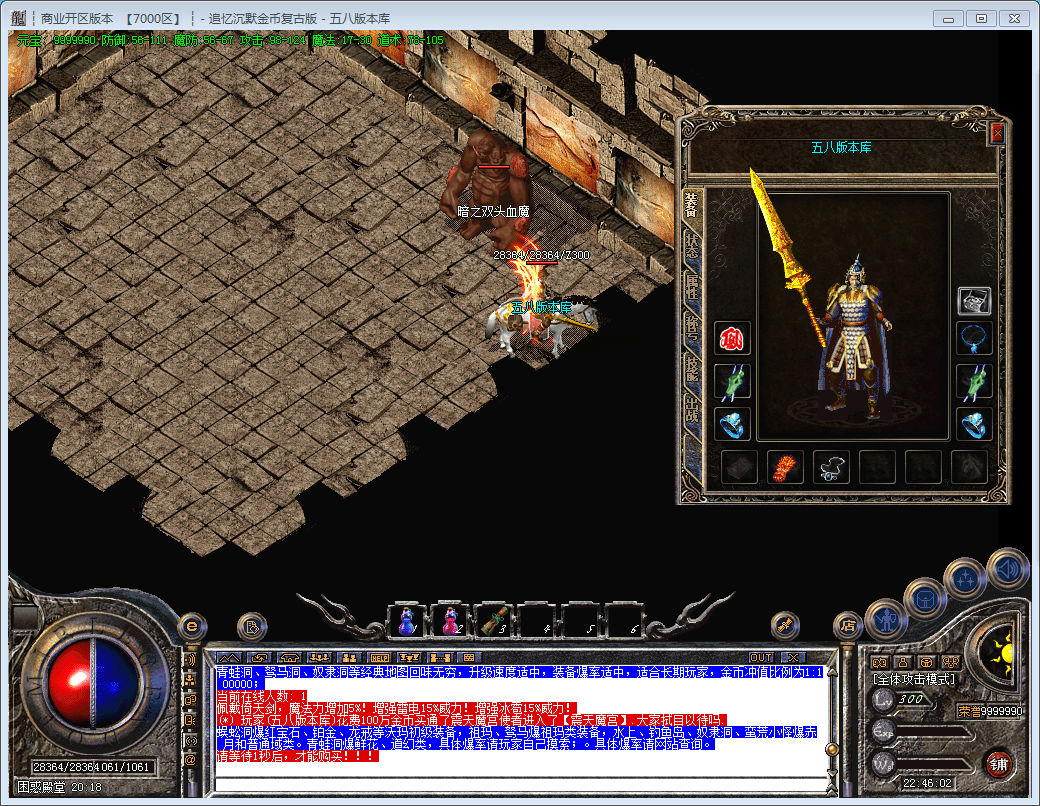1040x806 pixels.
Task: Click the X button in chat toolbar
Action: (x=792, y=657)
